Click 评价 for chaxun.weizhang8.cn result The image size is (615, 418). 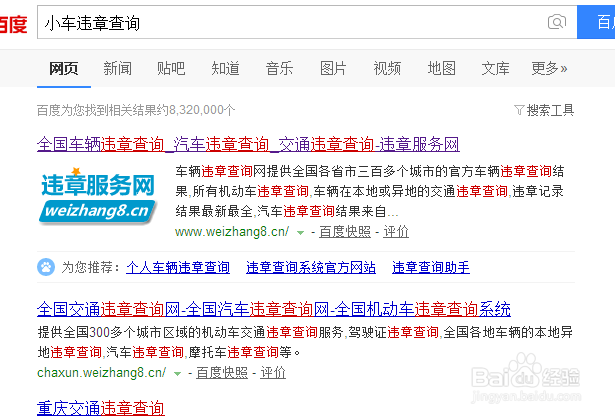tap(273, 373)
